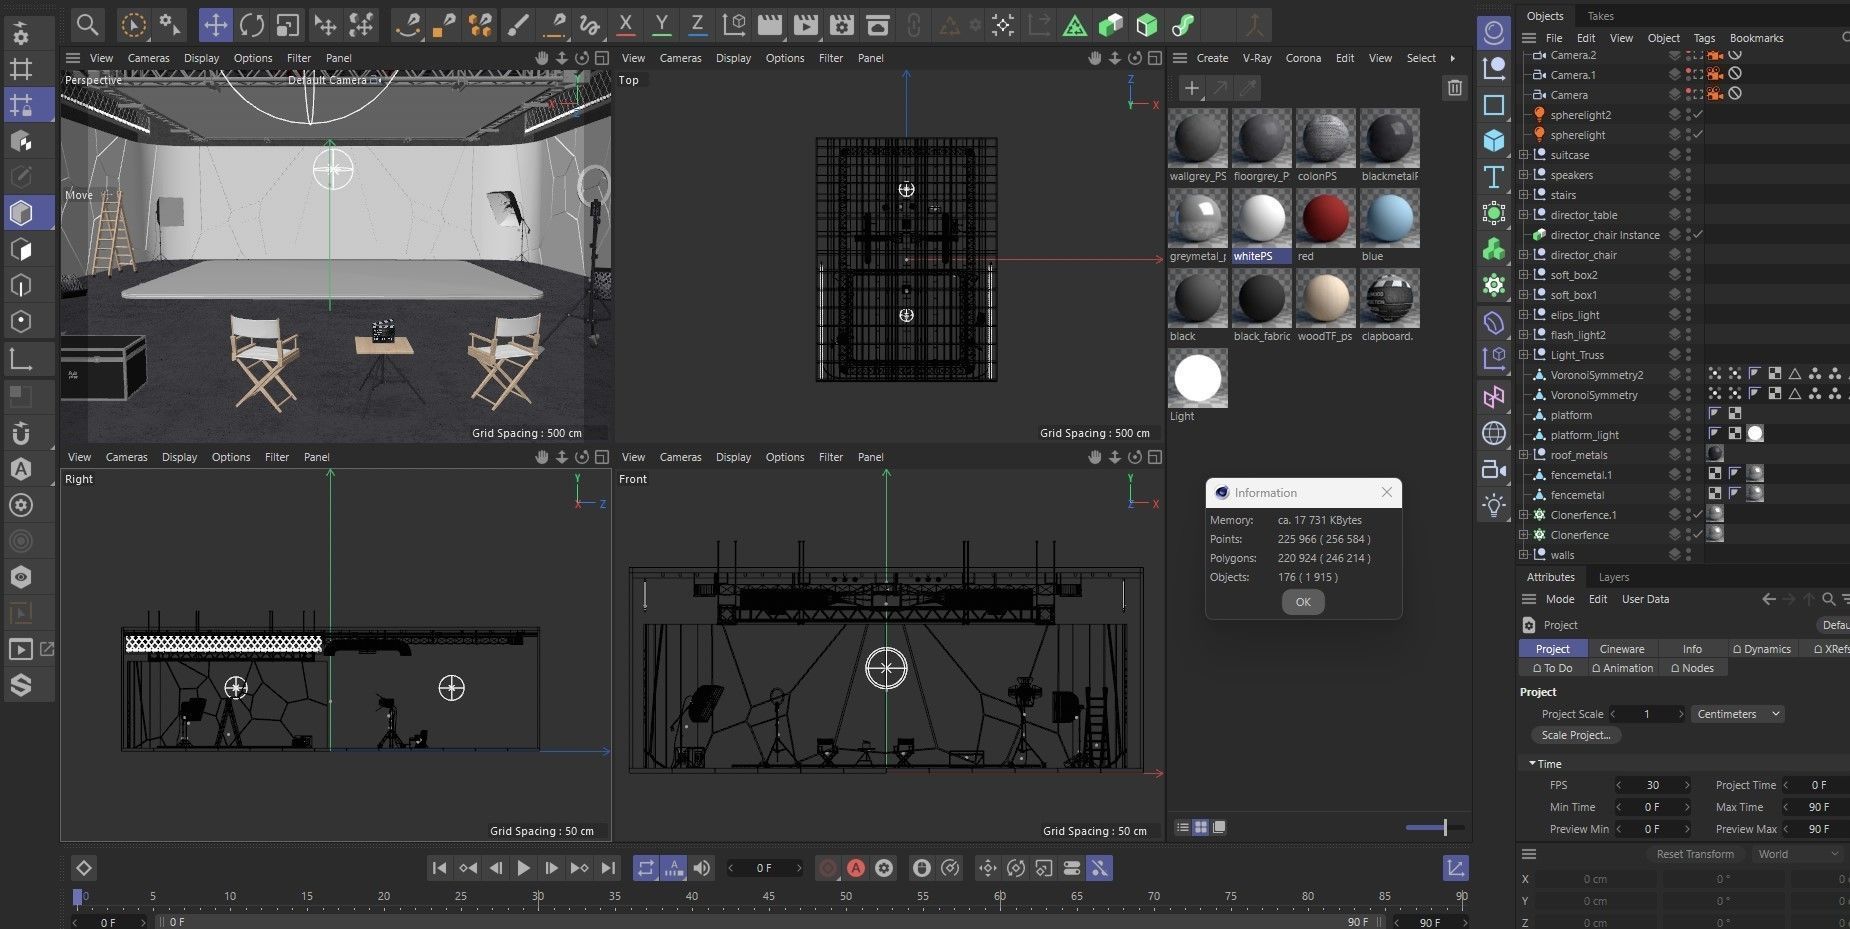Click the Reset Transform button
Image resolution: width=1850 pixels, height=929 pixels.
click(1694, 854)
